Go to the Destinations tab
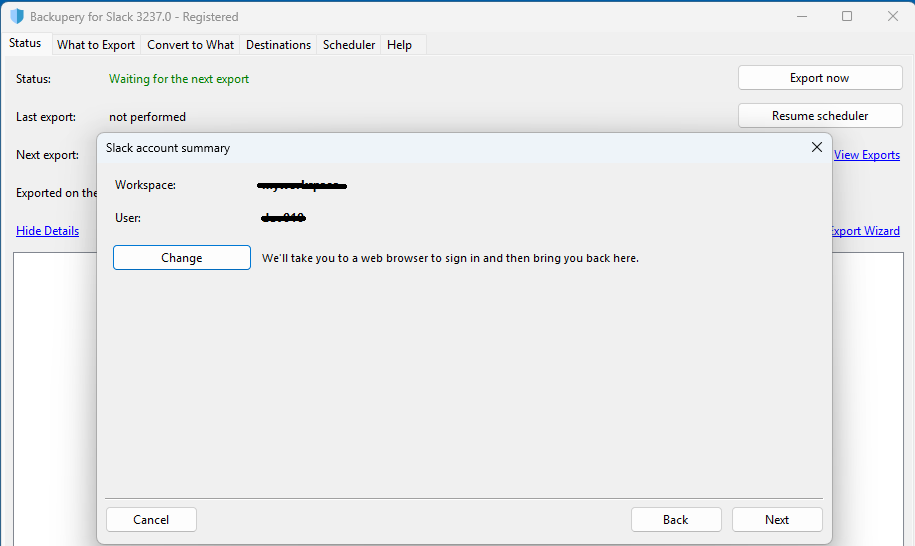 click(x=278, y=45)
